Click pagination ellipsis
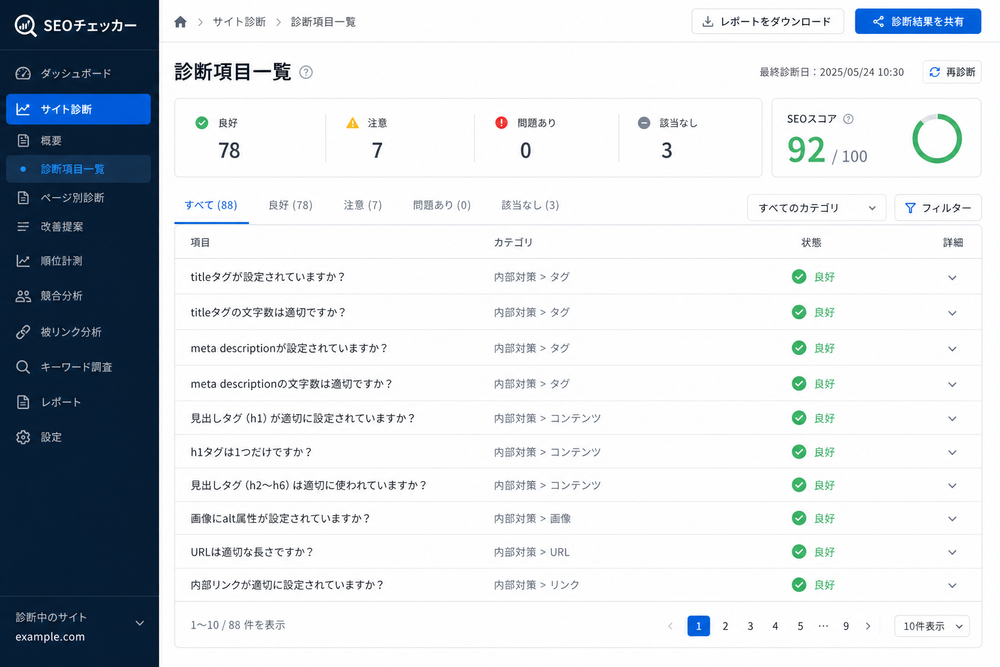 (823, 626)
